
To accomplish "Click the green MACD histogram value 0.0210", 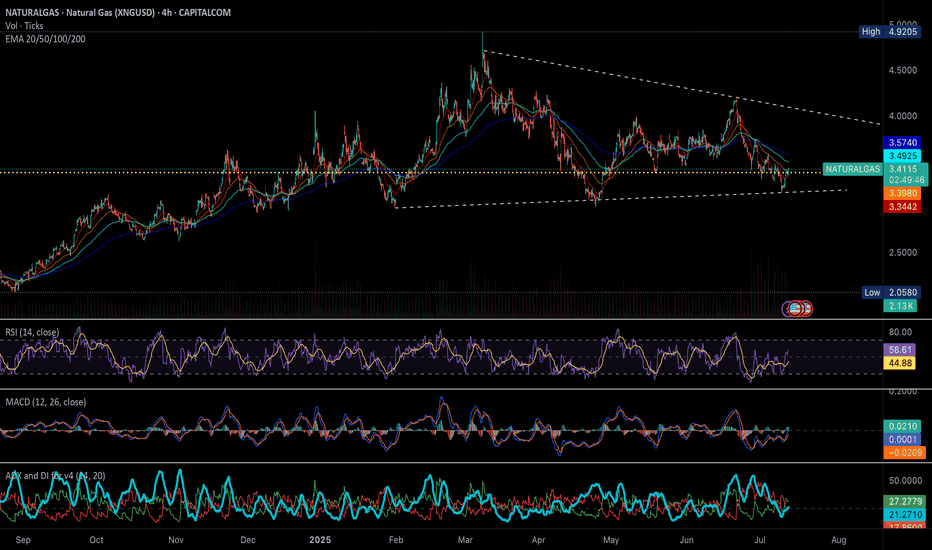I will [x=904, y=426].
